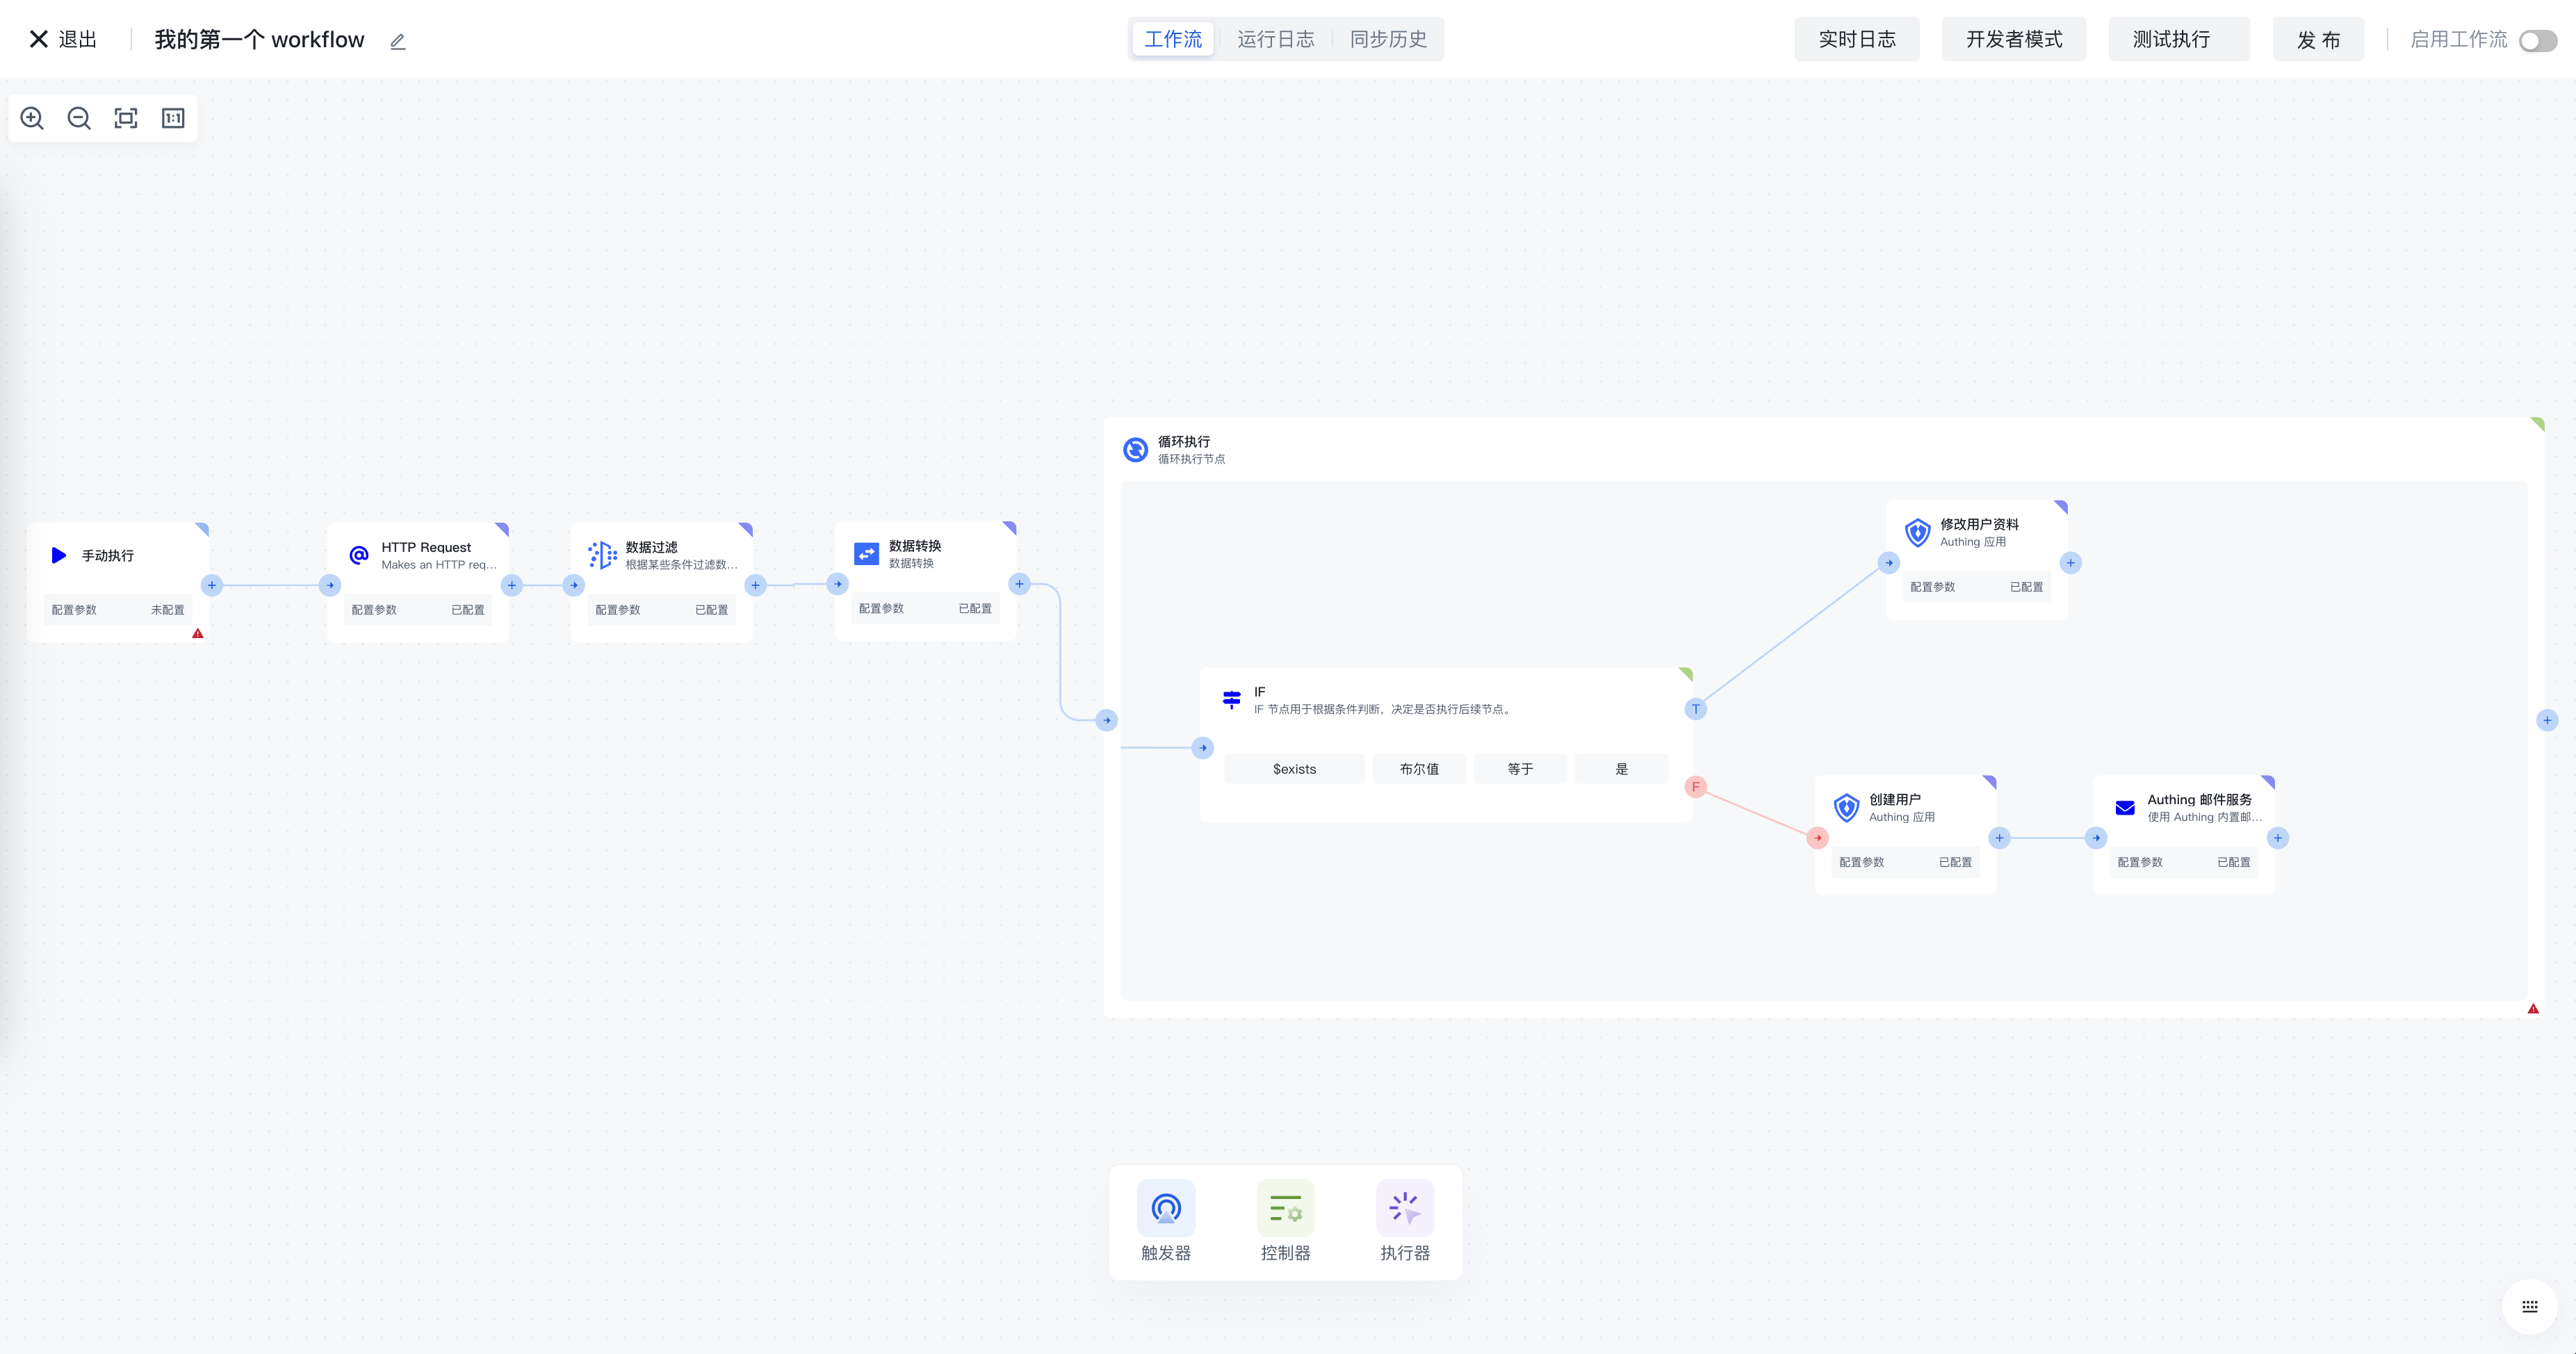Open the 开发者模式 button

click(2013, 39)
